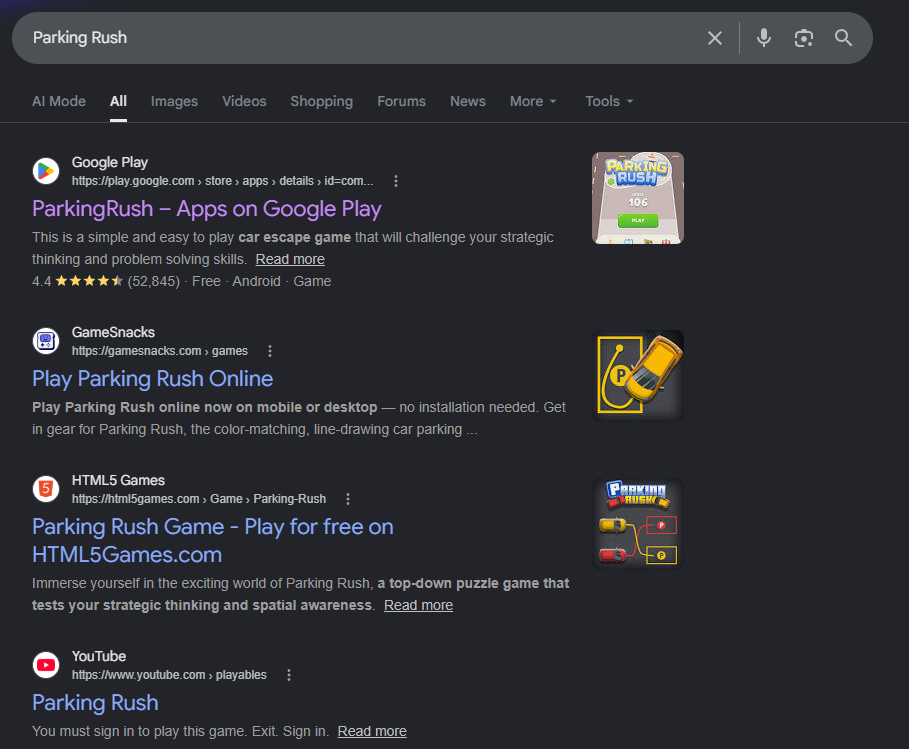Open the three-dot menu for GameSnacks result
909x749 pixels.
(270, 351)
